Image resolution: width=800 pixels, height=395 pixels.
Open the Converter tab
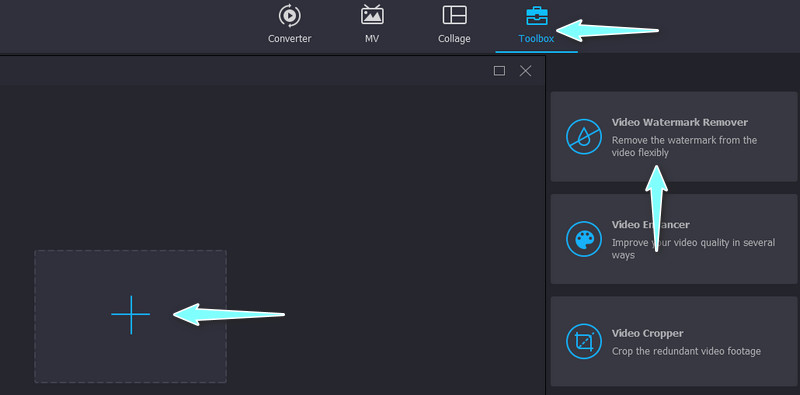(x=289, y=24)
